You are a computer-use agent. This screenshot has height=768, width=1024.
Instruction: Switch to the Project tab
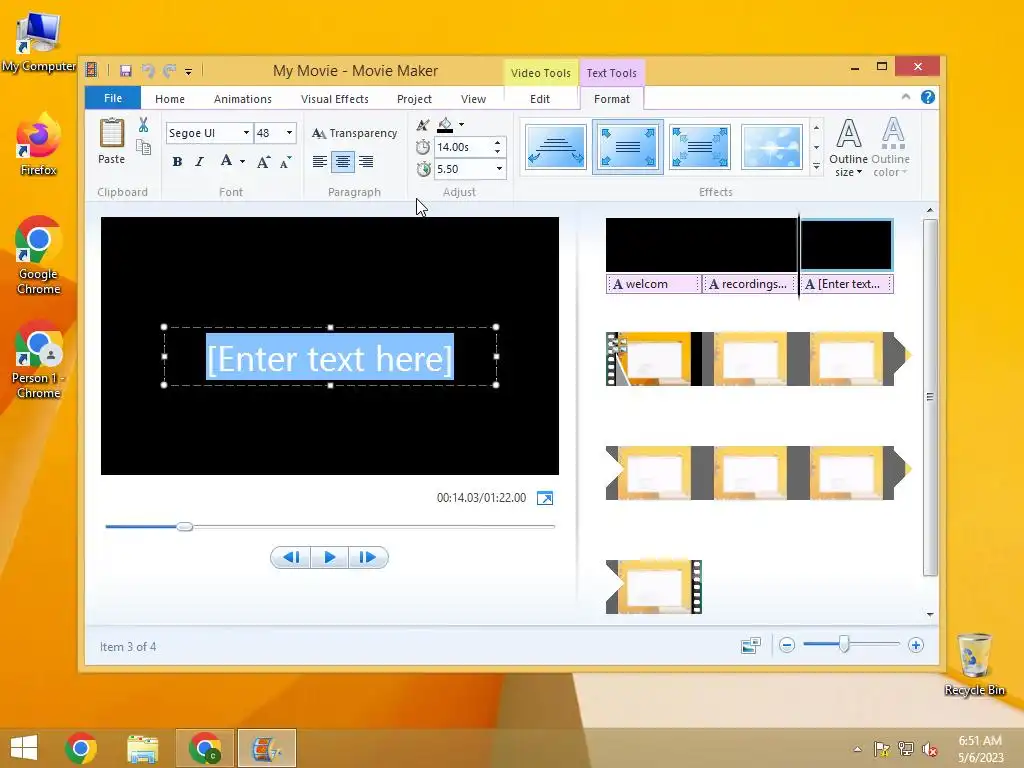[414, 99]
